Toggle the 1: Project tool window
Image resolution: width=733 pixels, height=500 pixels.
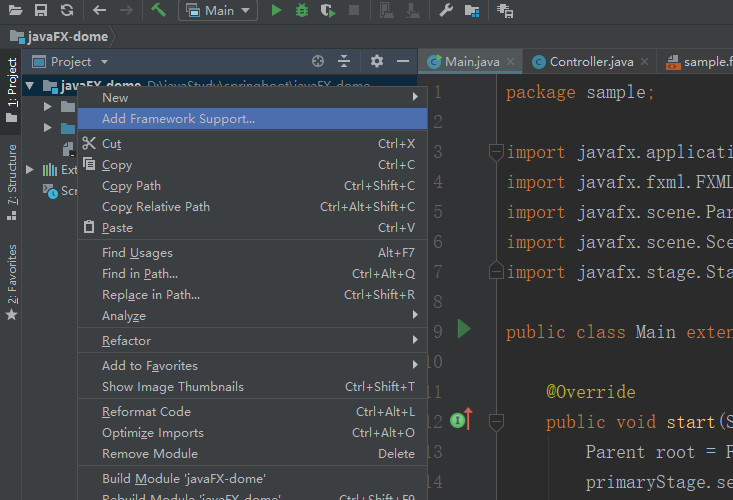(x=11, y=90)
